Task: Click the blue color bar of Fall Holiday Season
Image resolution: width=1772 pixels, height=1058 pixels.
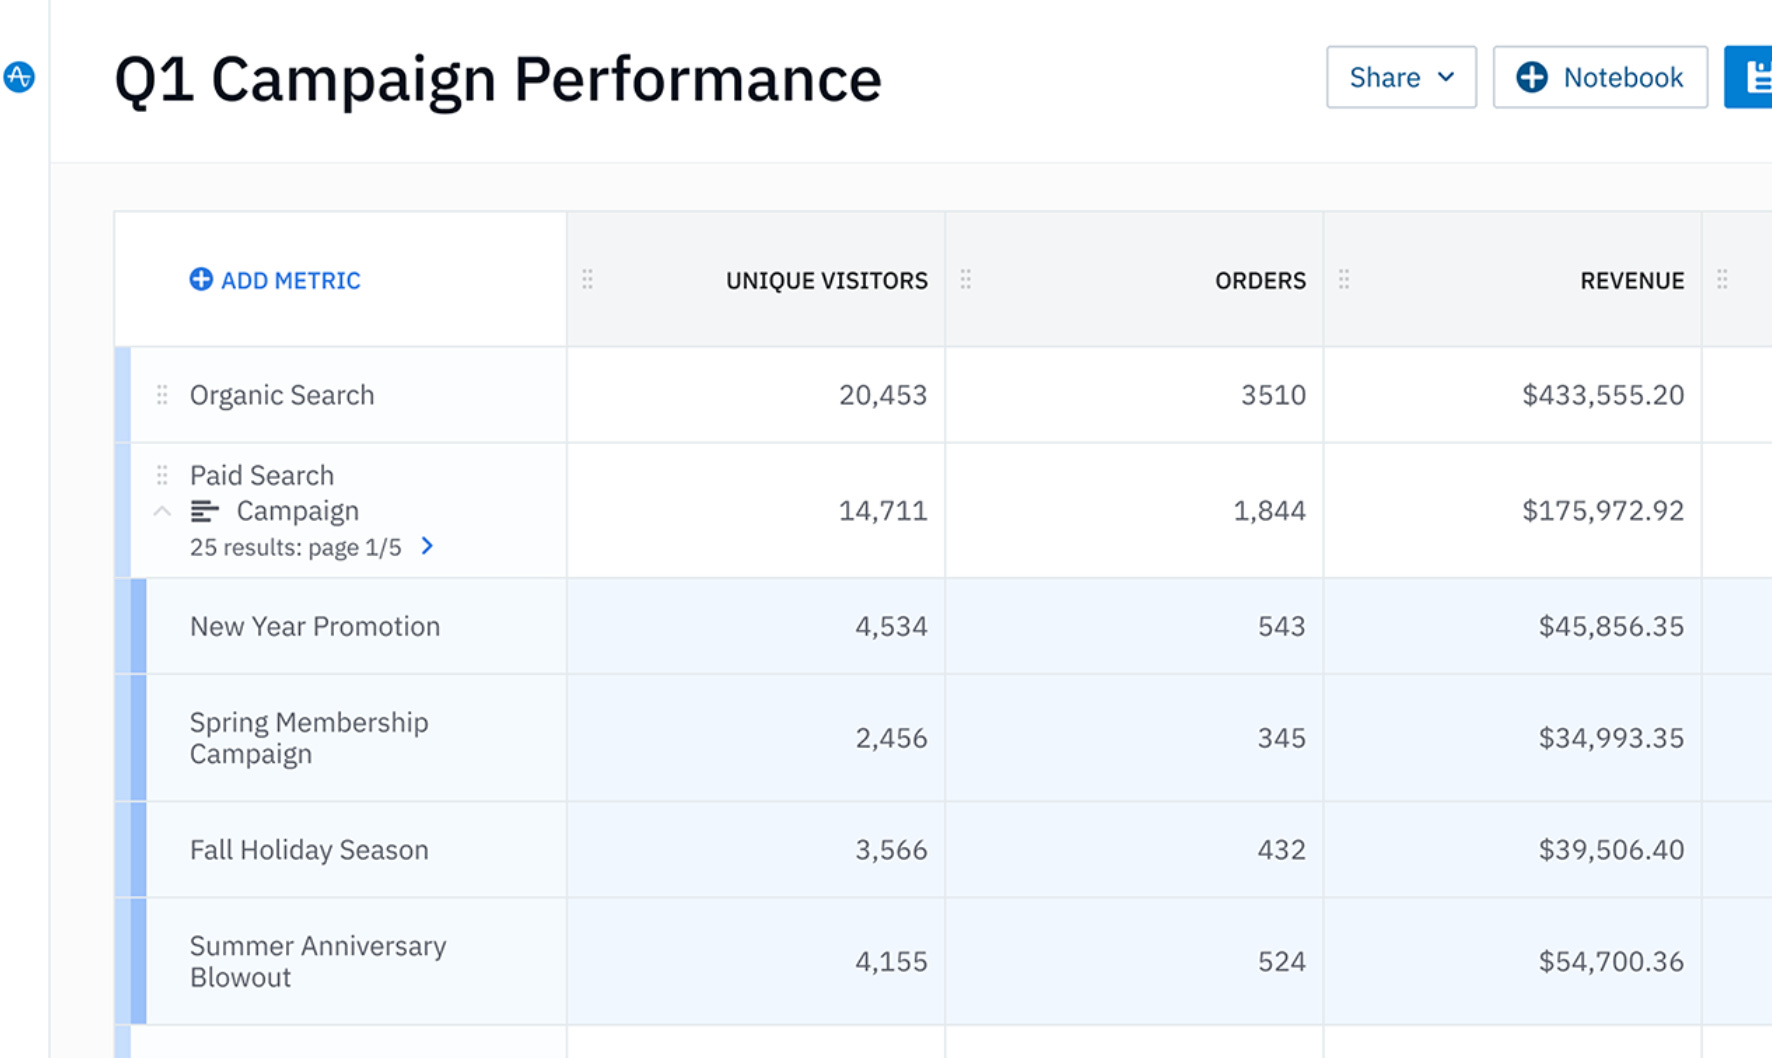Action: [139, 849]
